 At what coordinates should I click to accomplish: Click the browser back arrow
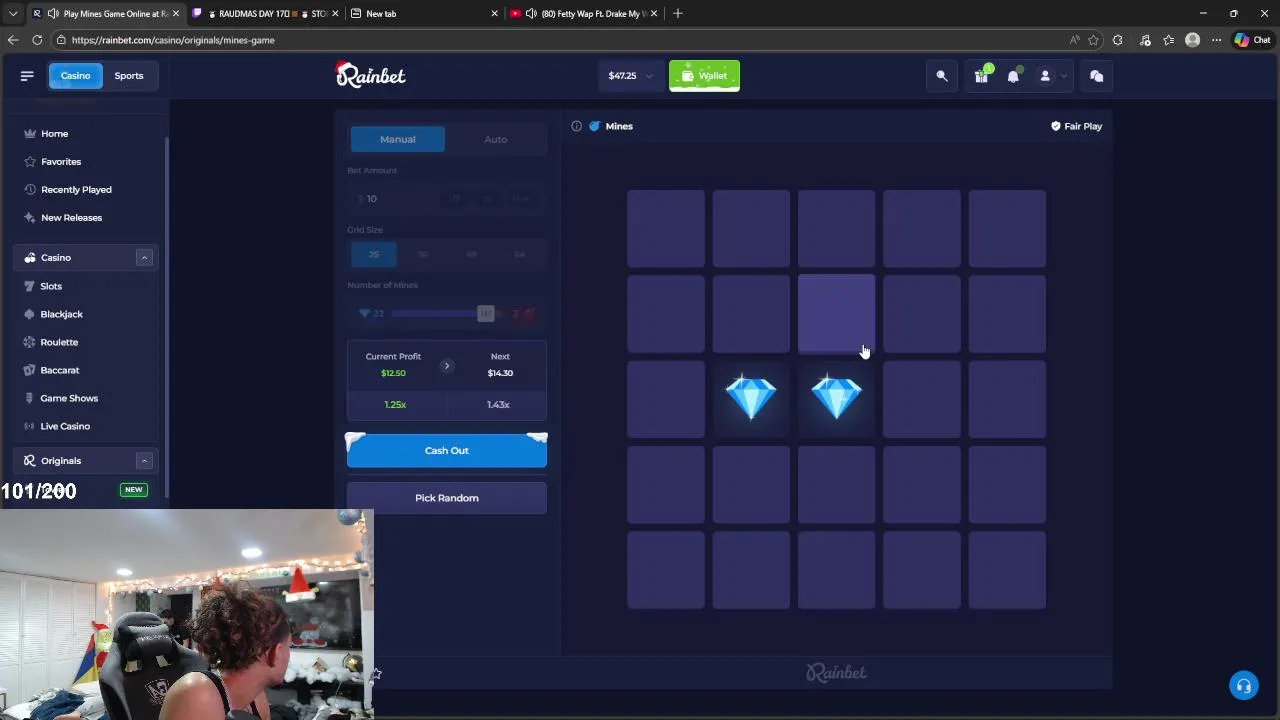(x=13, y=40)
